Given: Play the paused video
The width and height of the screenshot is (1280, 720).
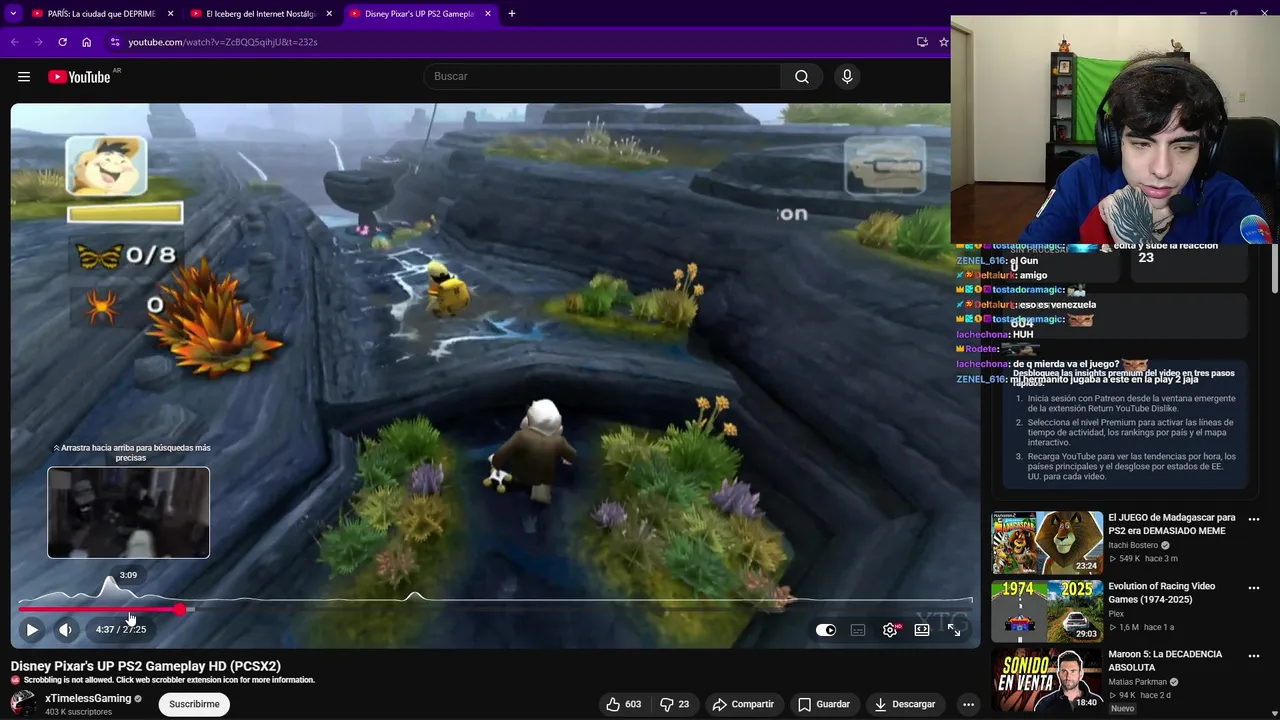Looking at the screenshot, I should [32, 630].
